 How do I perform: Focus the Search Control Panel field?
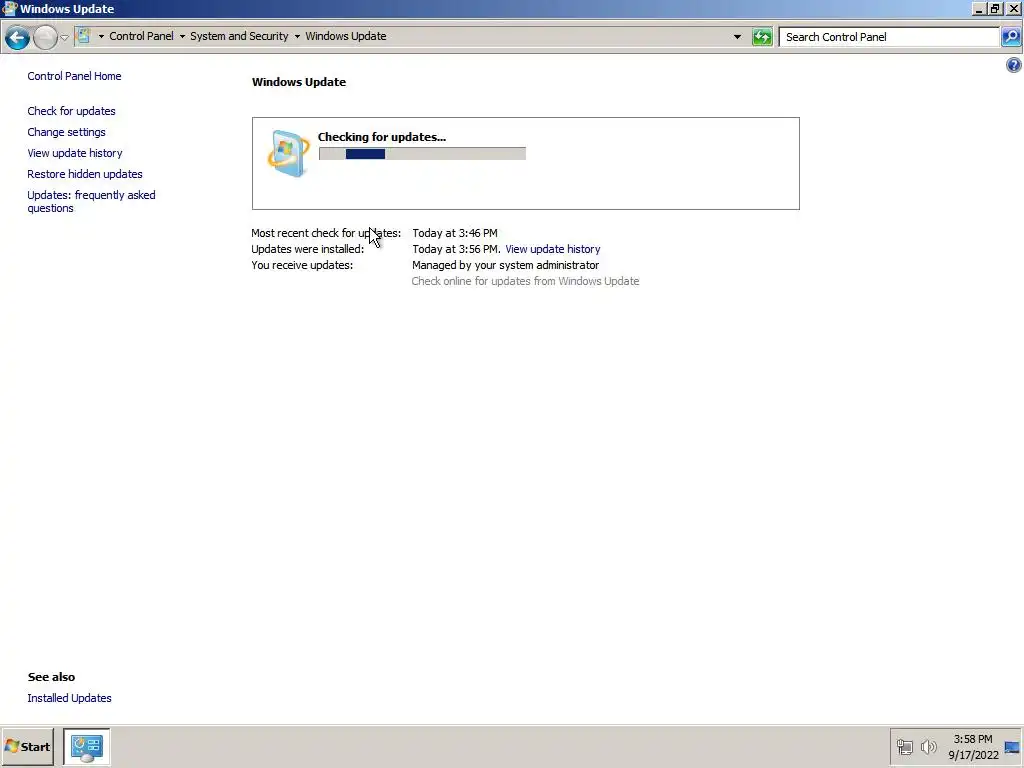(889, 37)
